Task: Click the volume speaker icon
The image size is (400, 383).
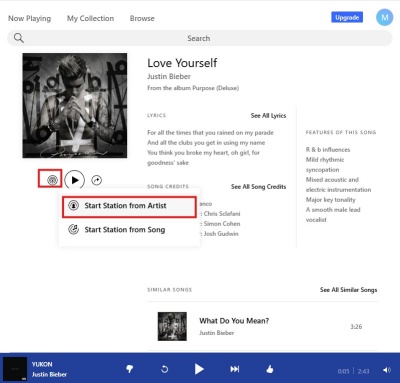Action: 387,370
